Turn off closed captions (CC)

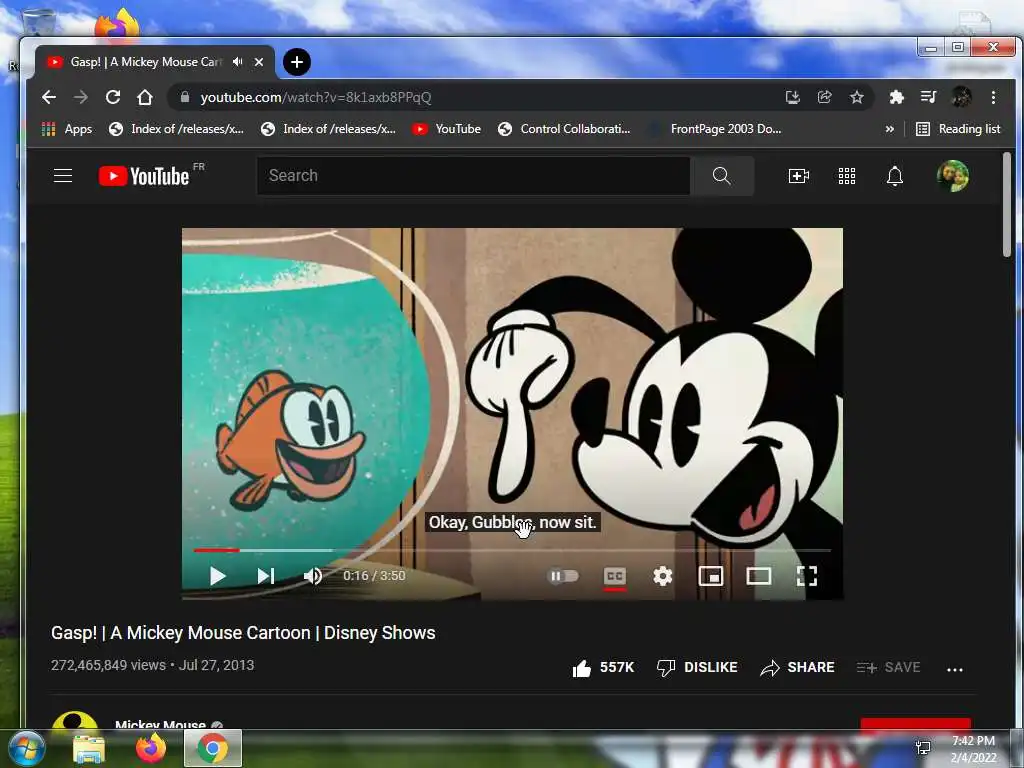tap(615, 577)
